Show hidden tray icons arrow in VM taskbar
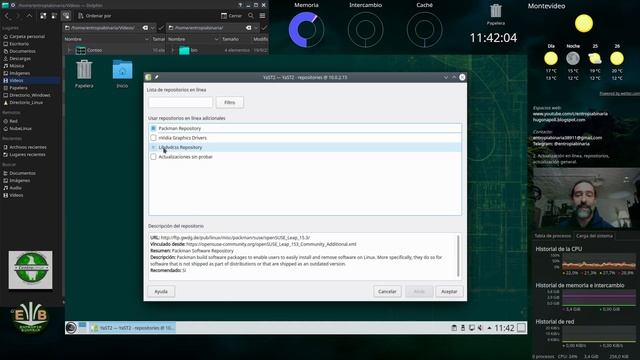Screen dimensions: 640x360 point(489,328)
